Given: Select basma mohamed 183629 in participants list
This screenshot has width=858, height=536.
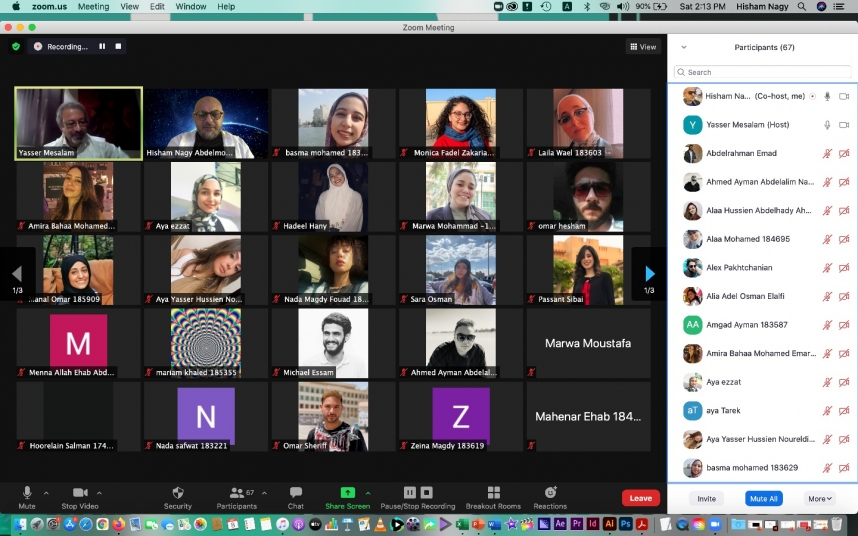Looking at the screenshot, I should click(x=762, y=468).
